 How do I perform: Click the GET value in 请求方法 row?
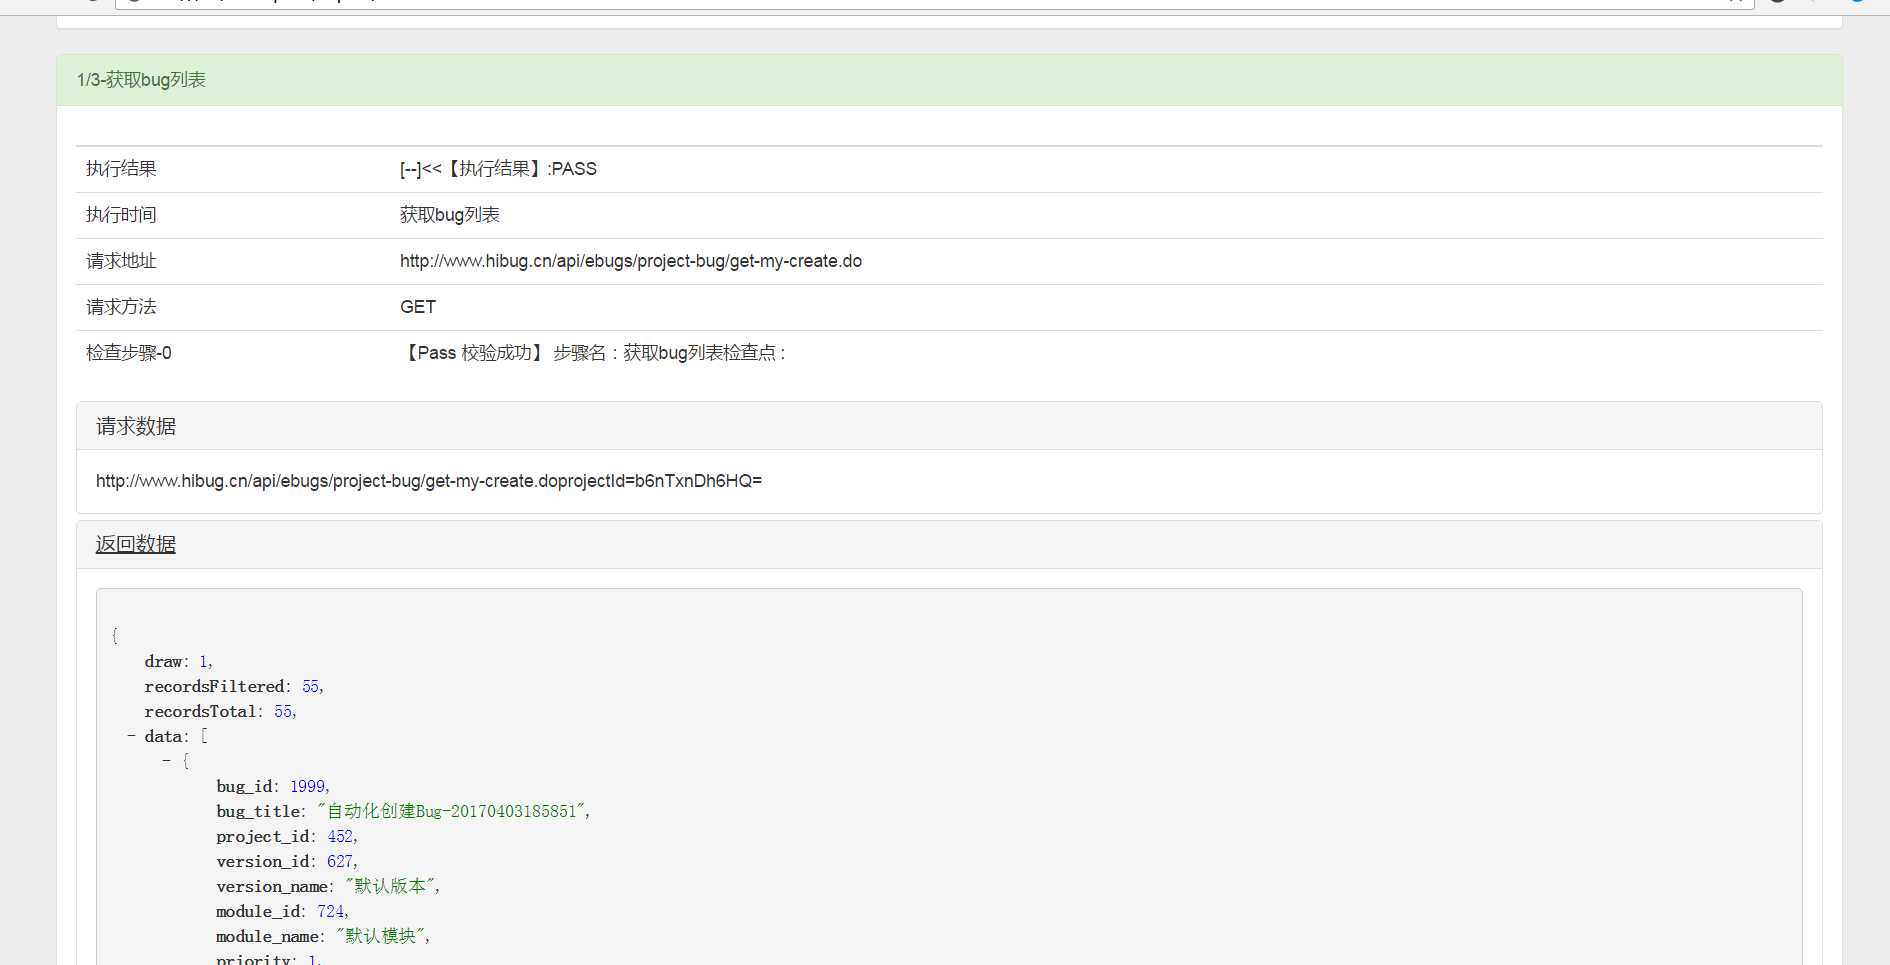click(x=417, y=307)
